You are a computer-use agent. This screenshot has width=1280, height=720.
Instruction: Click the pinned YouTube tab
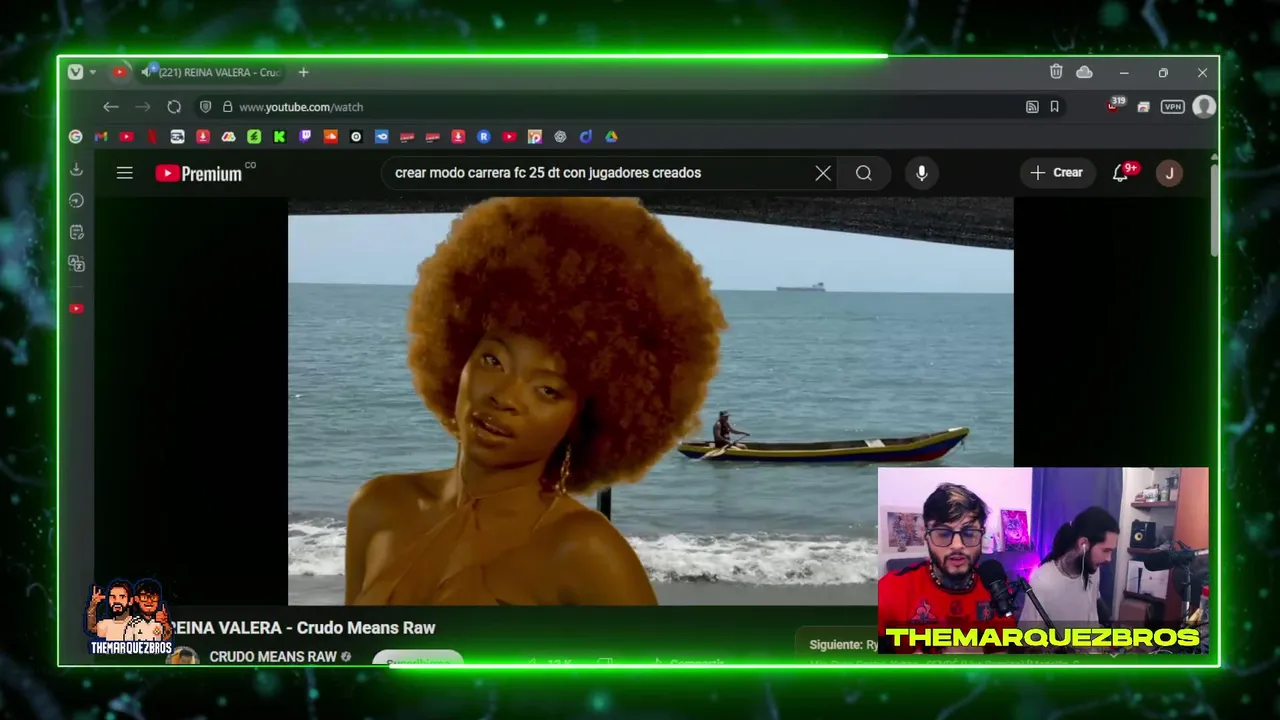click(x=120, y=72)
